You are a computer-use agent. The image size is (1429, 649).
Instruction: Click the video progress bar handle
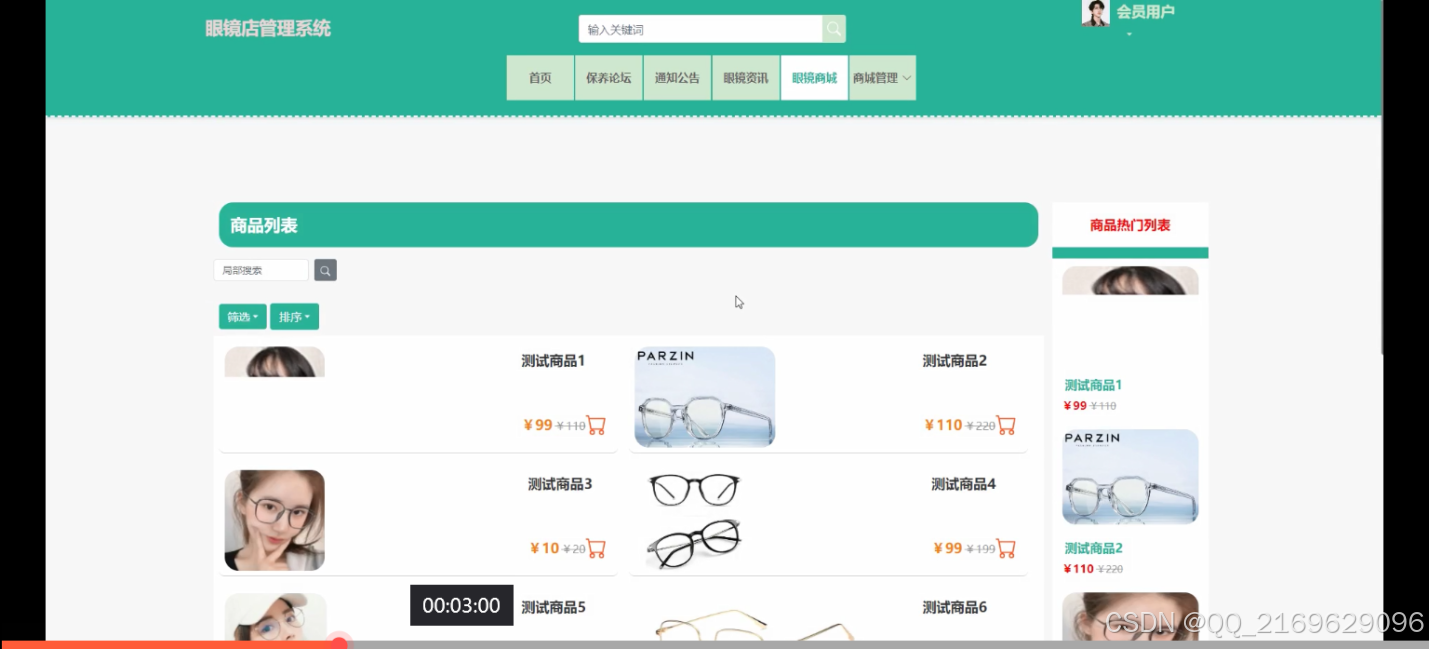pos(339,643)
